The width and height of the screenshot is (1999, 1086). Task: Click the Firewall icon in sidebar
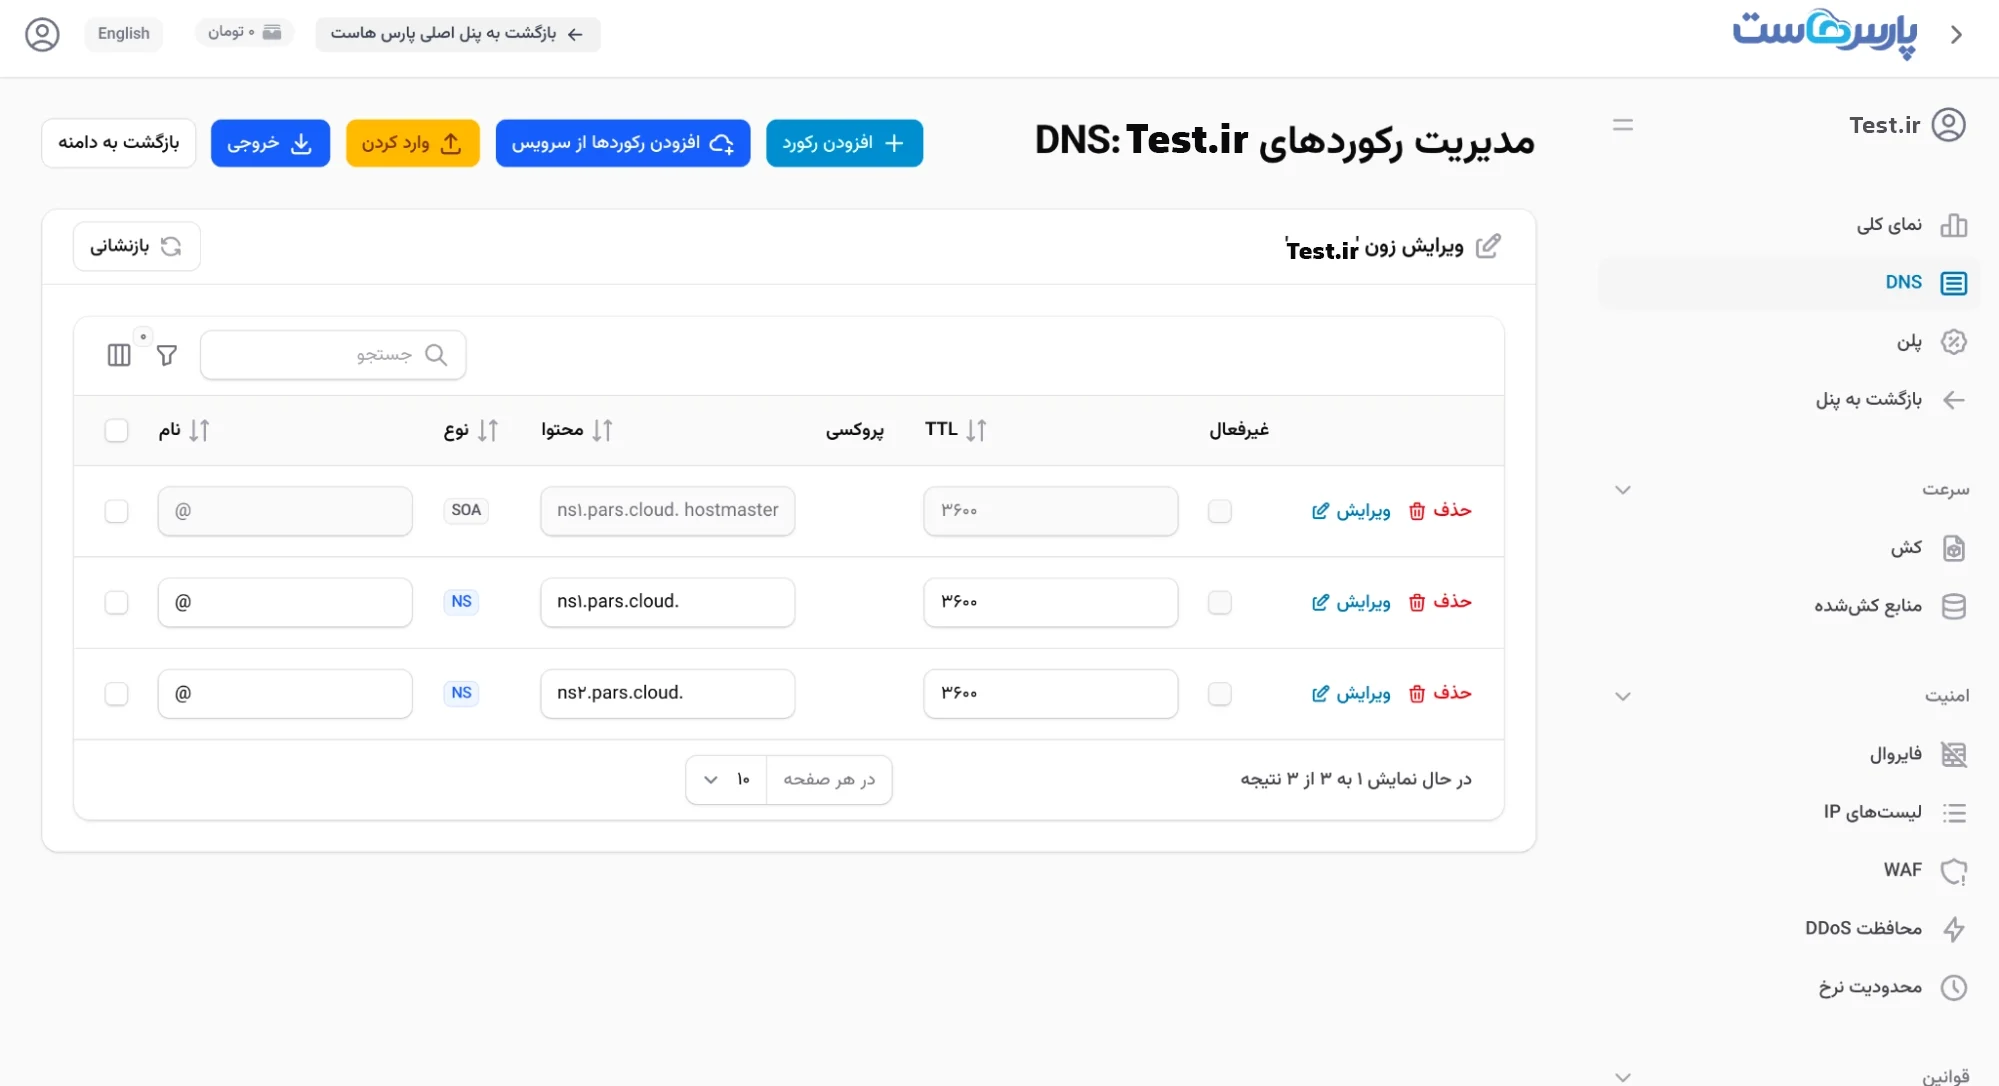tap(1953, 754)
